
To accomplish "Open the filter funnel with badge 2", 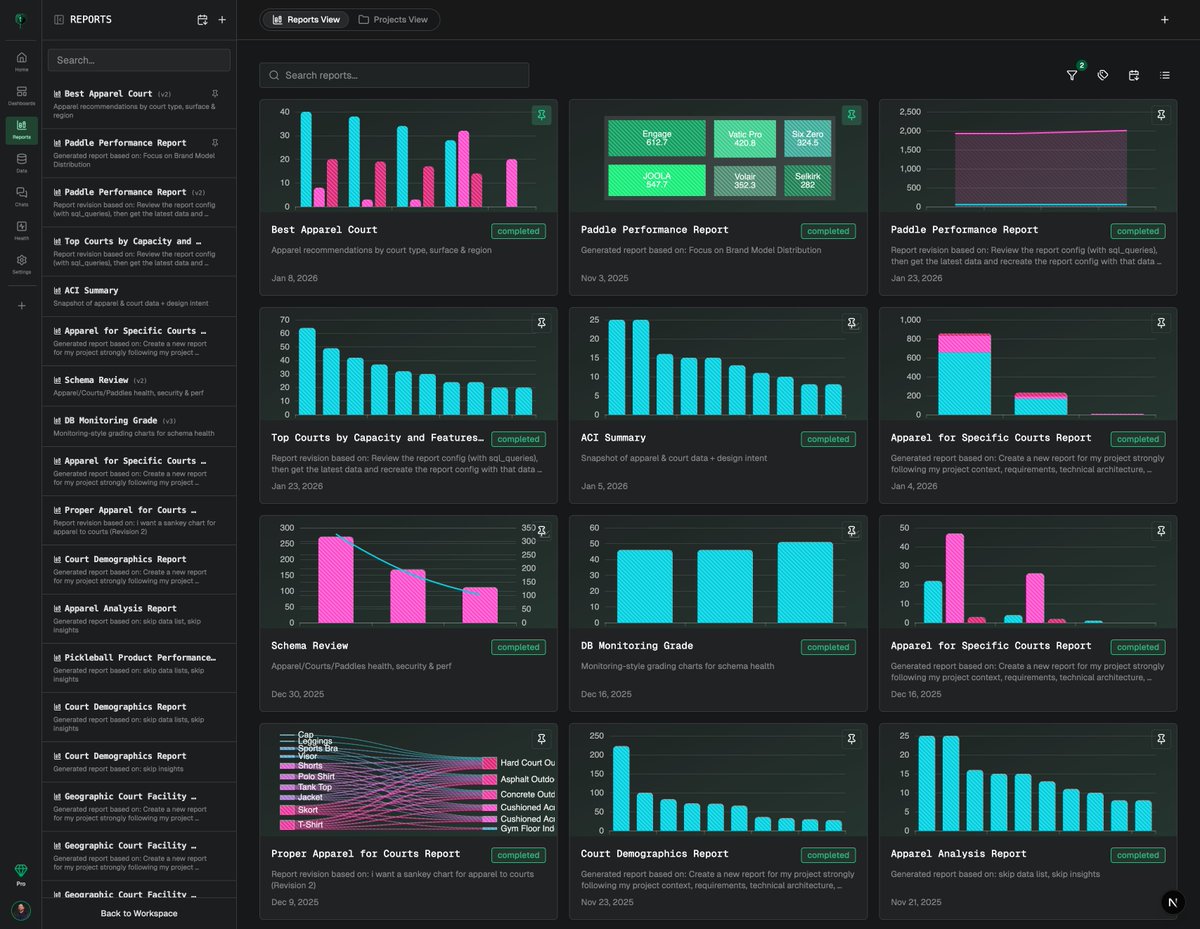I will 1072,75.
